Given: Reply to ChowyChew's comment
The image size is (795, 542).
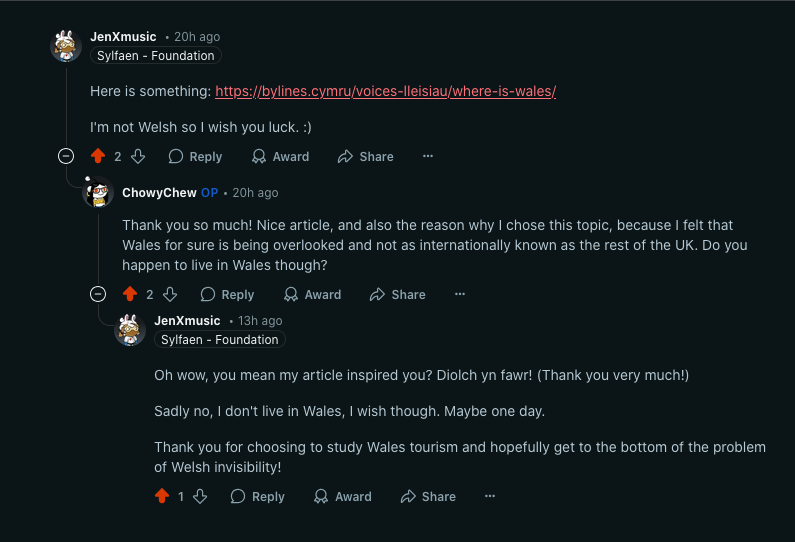Looking at the screenshot, I should (x=227, y=294).
